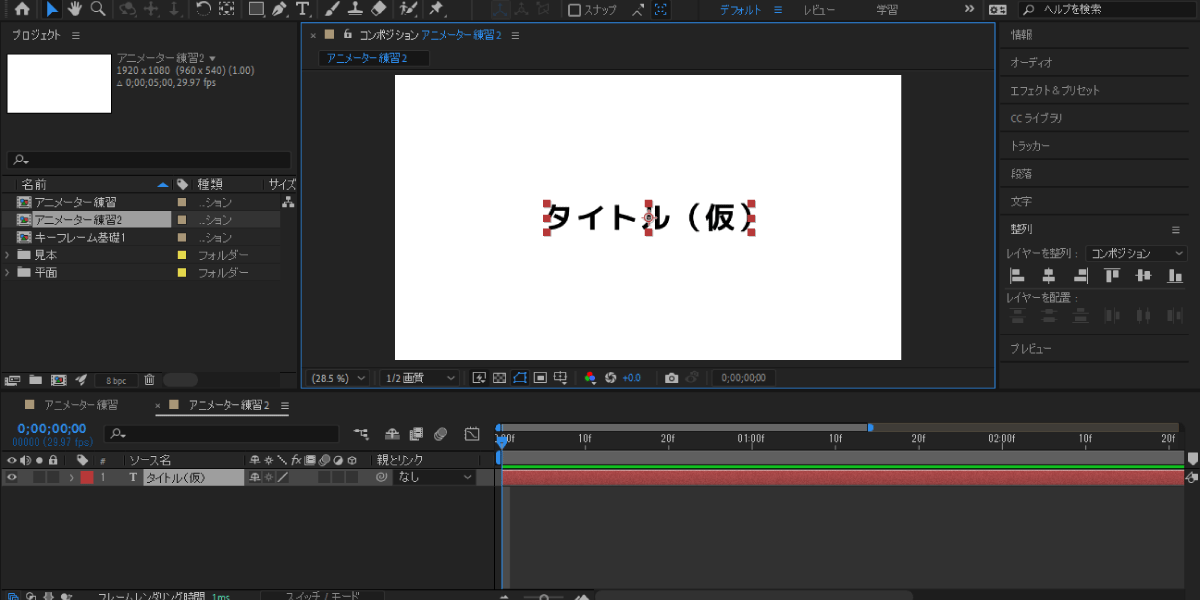Click the ヘルプを検索 search field

(x=1105, y=9)
